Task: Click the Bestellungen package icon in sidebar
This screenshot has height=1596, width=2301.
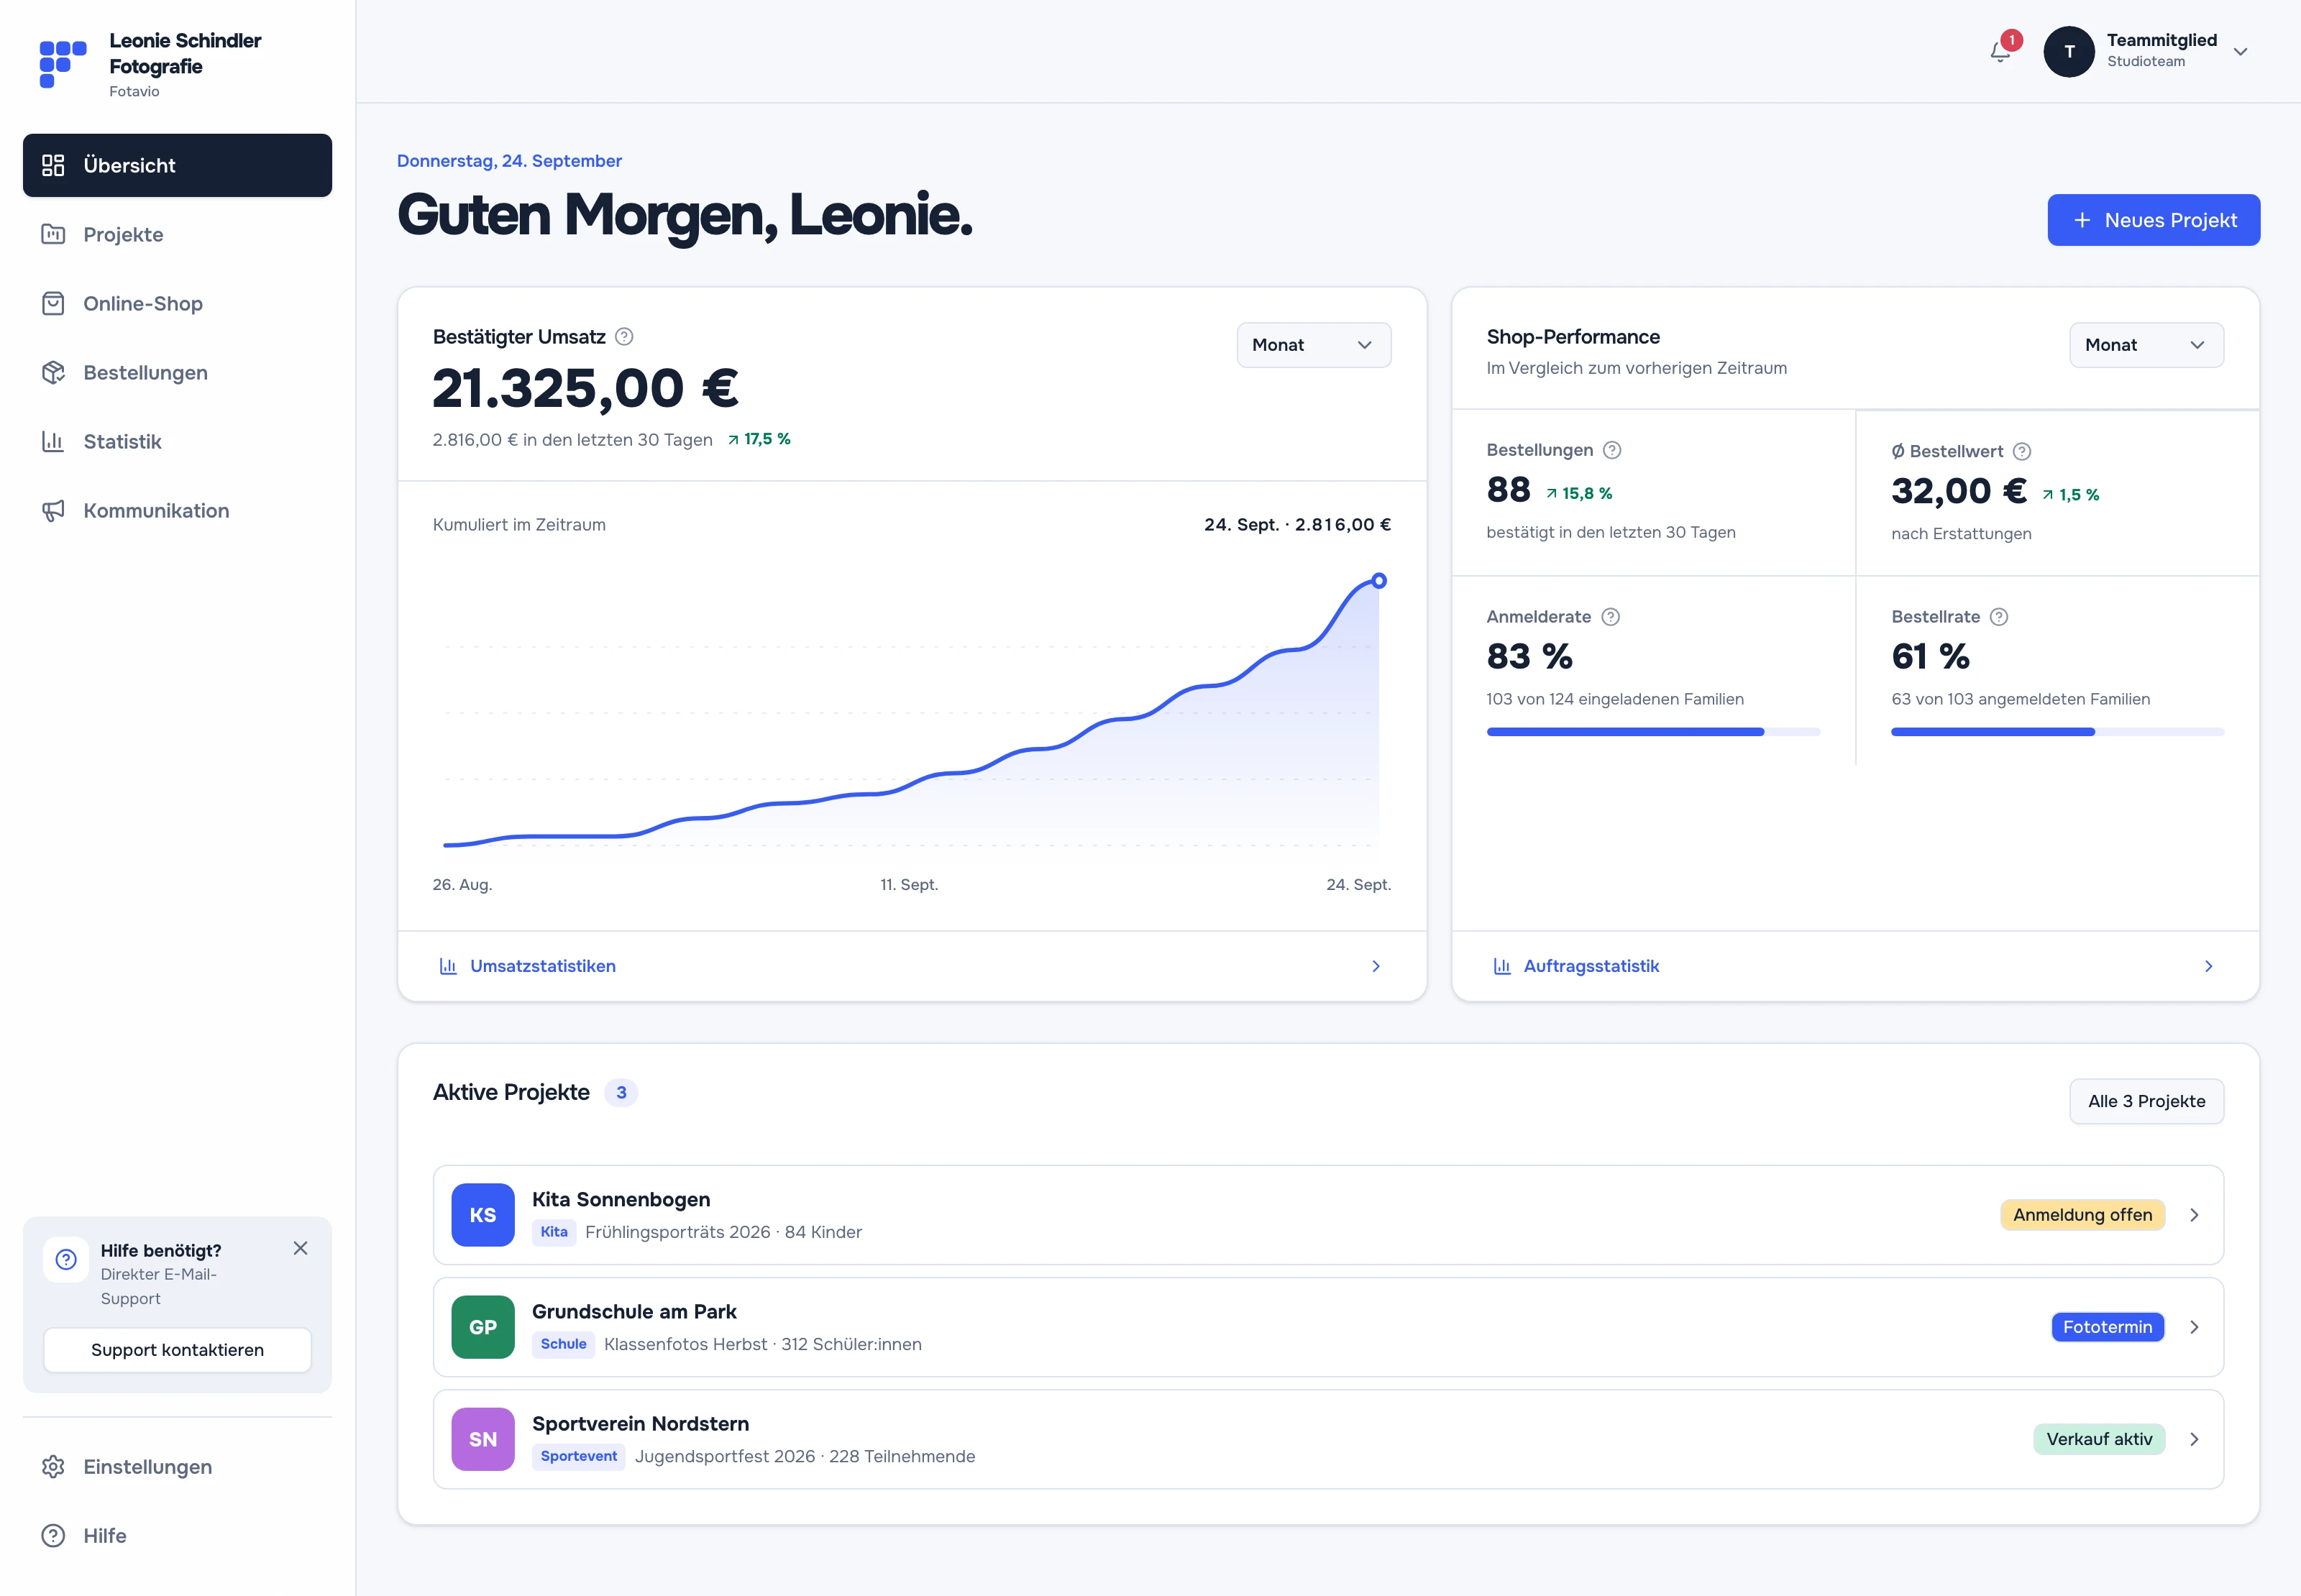Action: (53, 373)
